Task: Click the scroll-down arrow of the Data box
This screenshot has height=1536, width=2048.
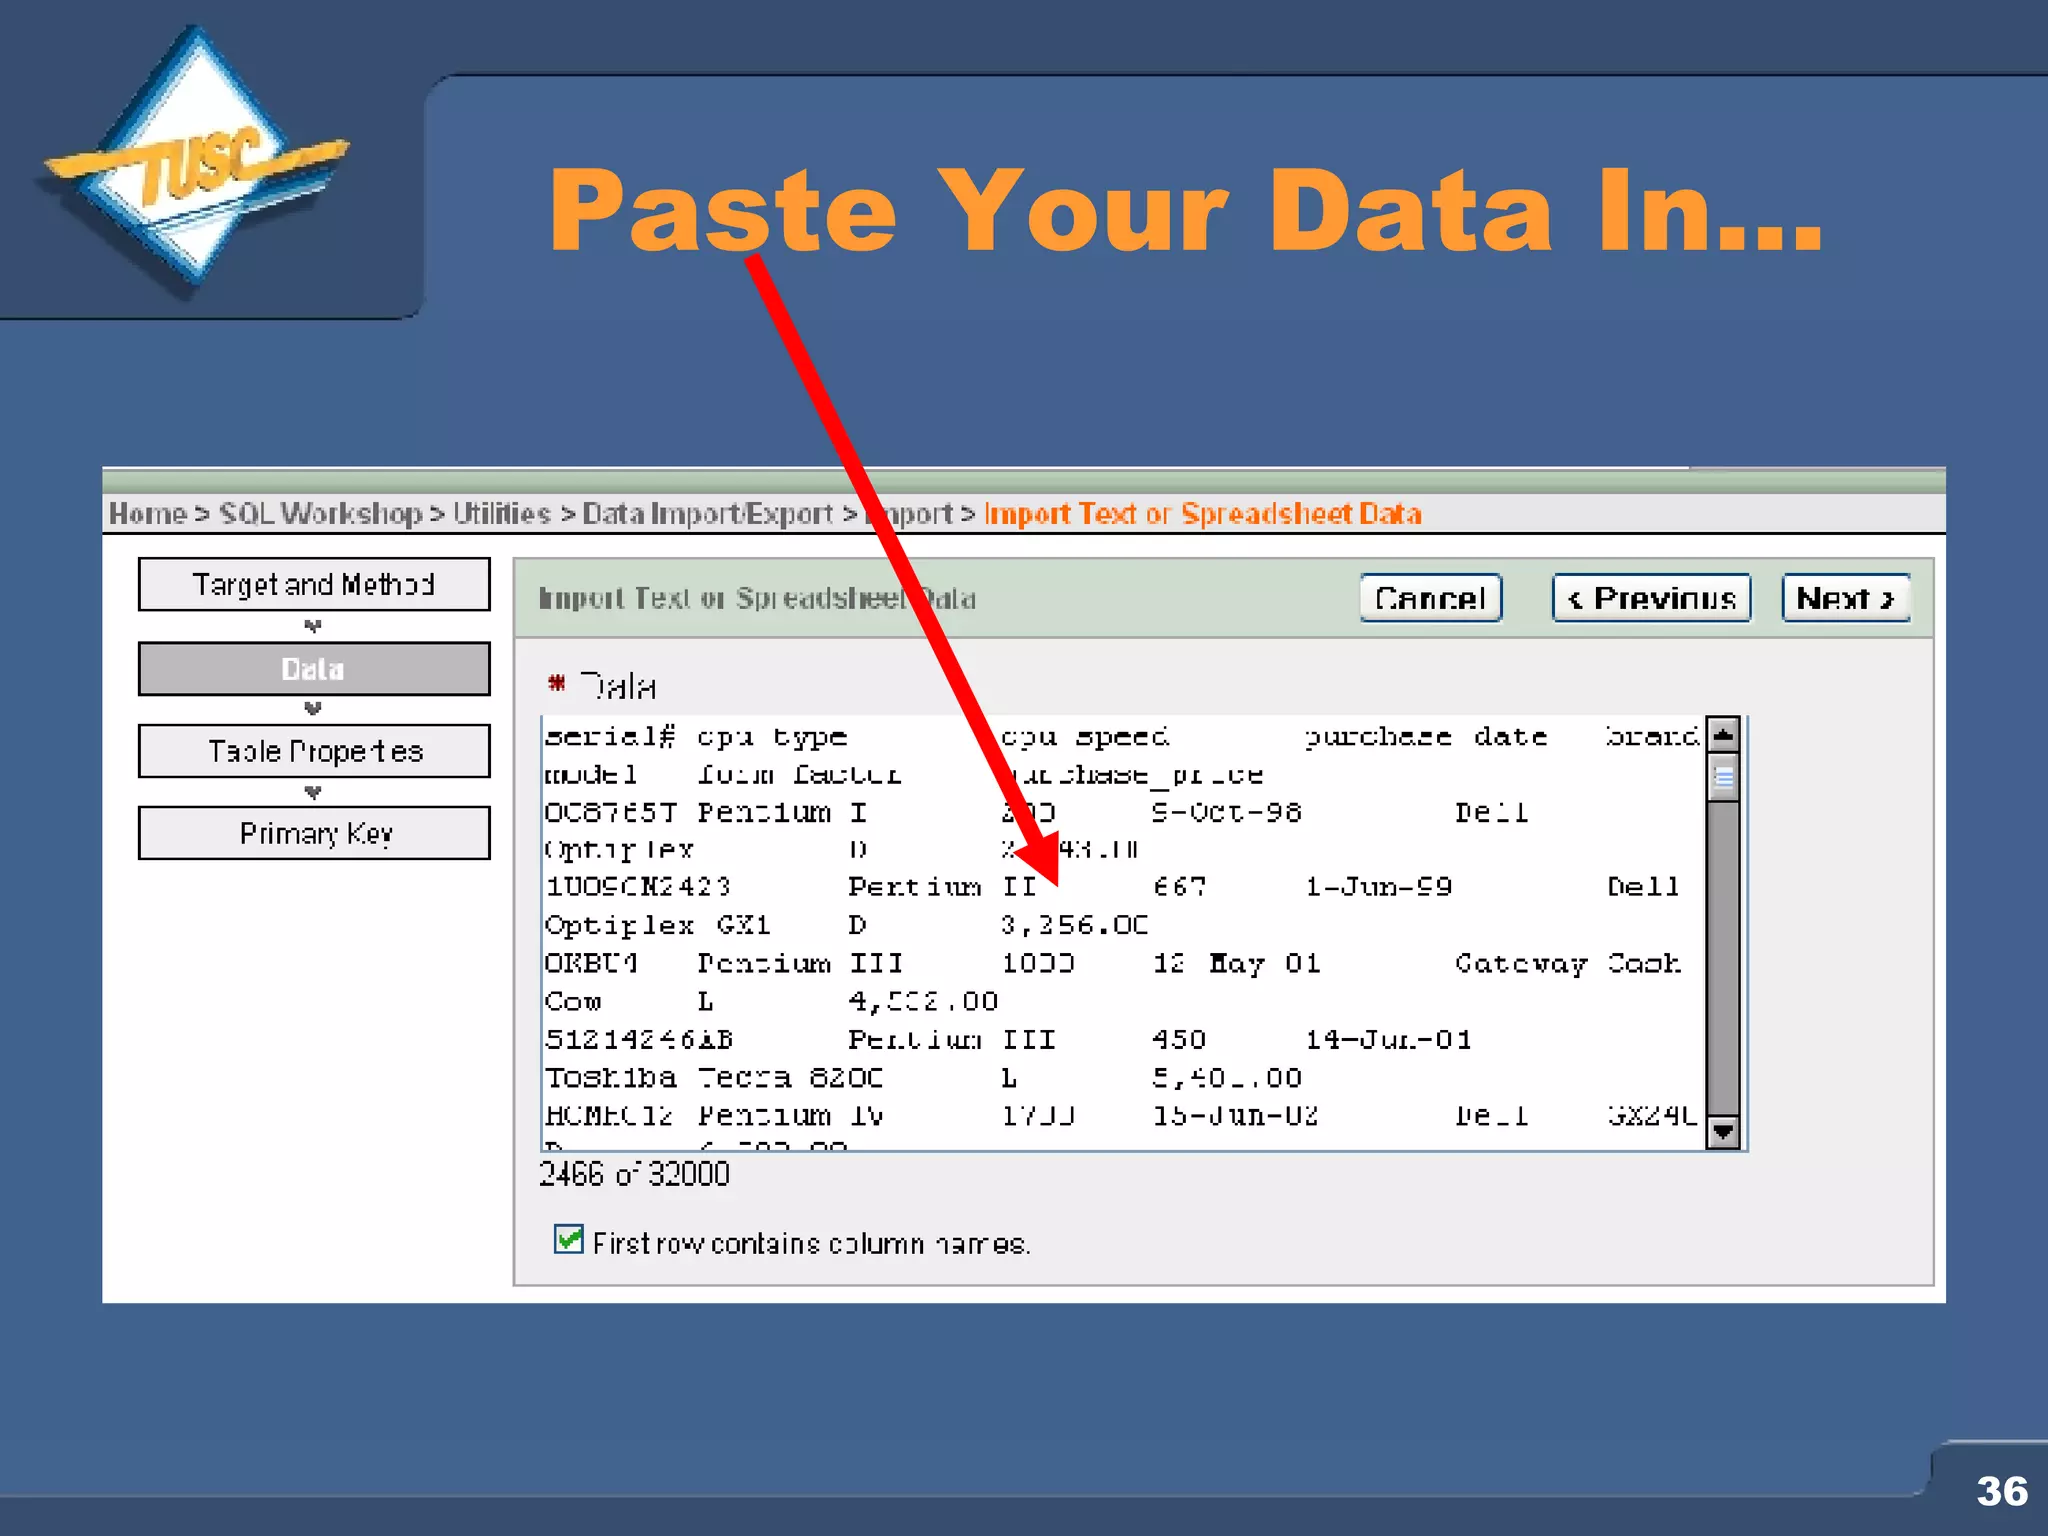Action: tap(1723, 1132)
